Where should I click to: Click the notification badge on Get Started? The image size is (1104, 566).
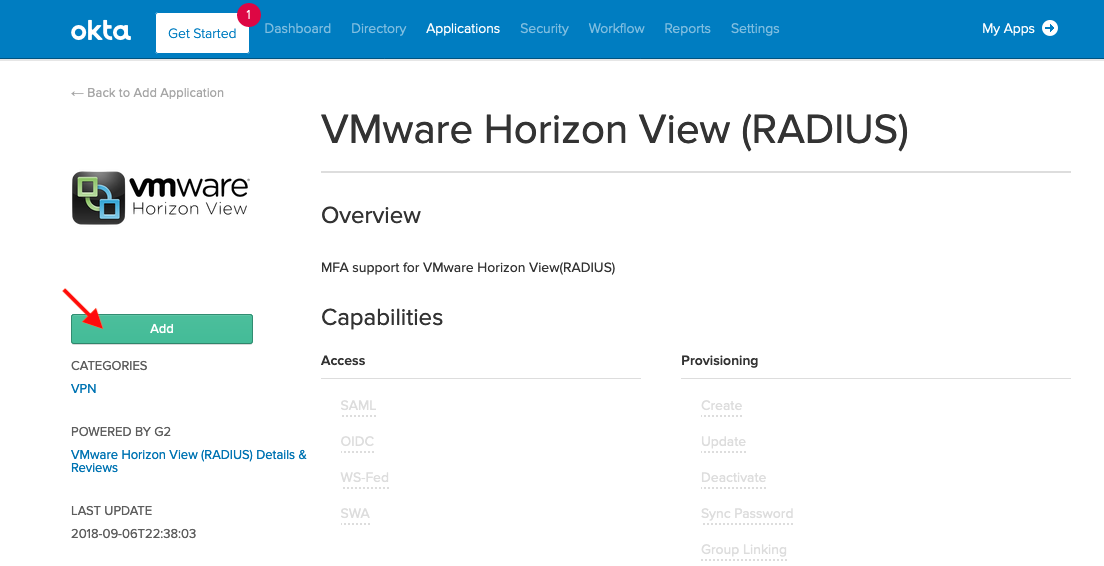pos(248,15)
